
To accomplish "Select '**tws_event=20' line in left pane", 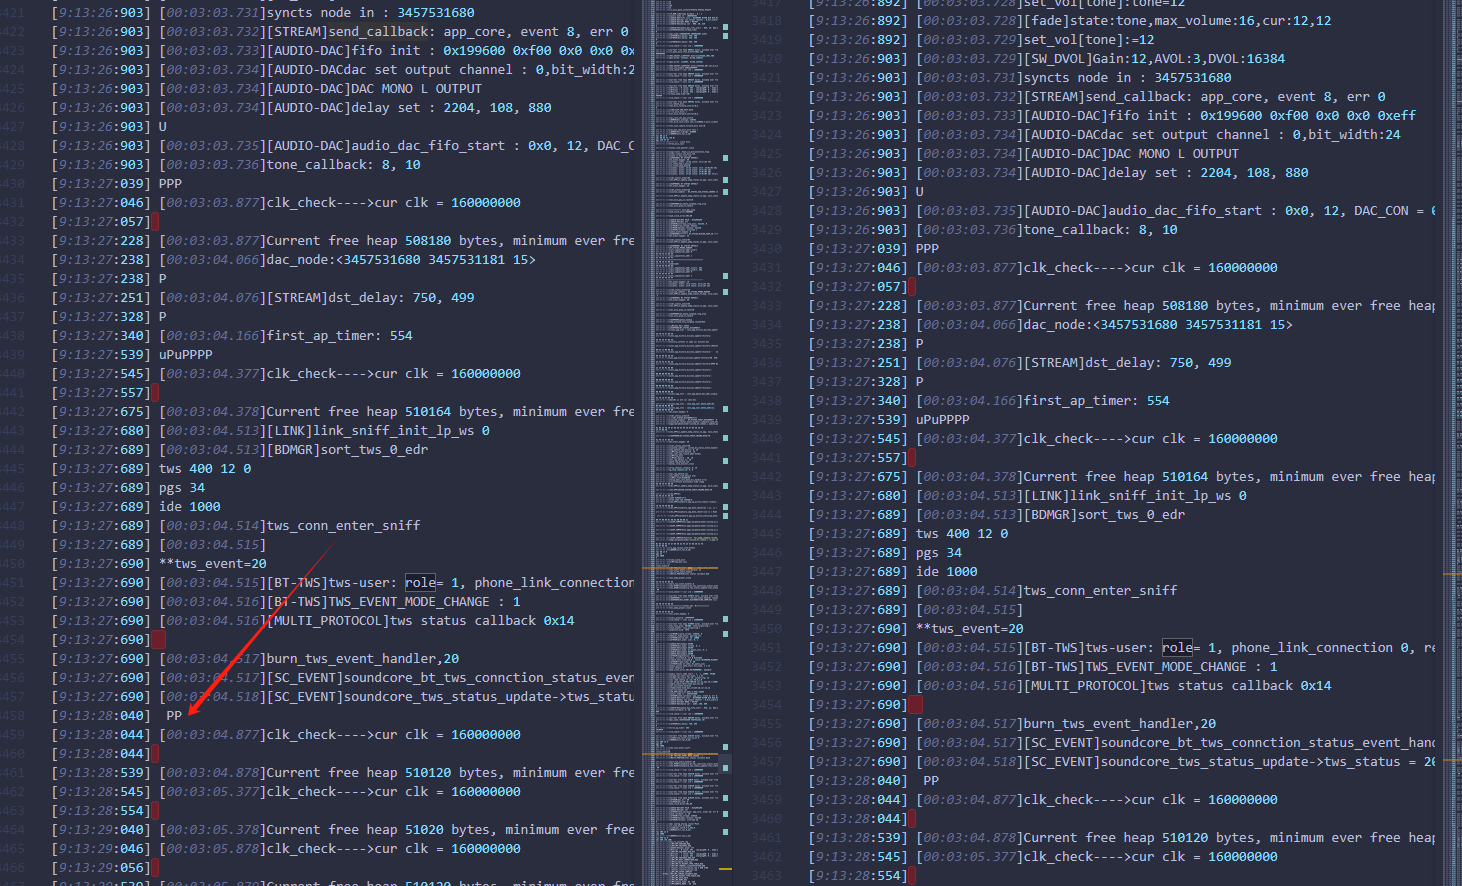I will (x=212, y=563).
